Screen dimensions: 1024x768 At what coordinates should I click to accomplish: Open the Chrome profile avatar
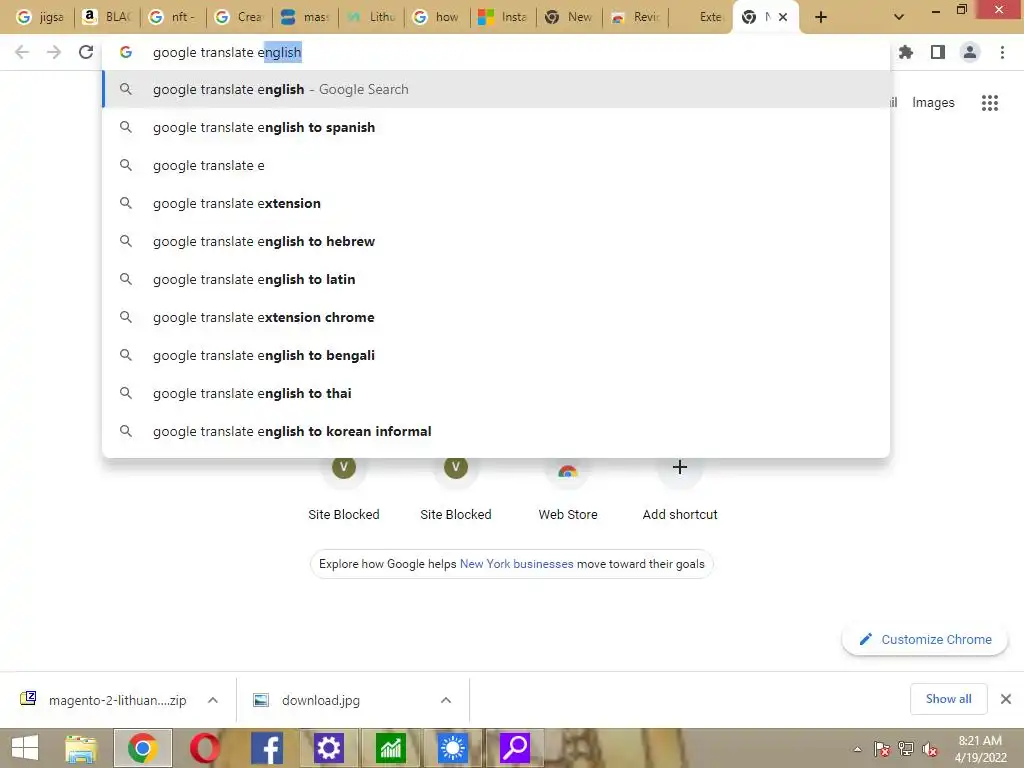point(970,52)
